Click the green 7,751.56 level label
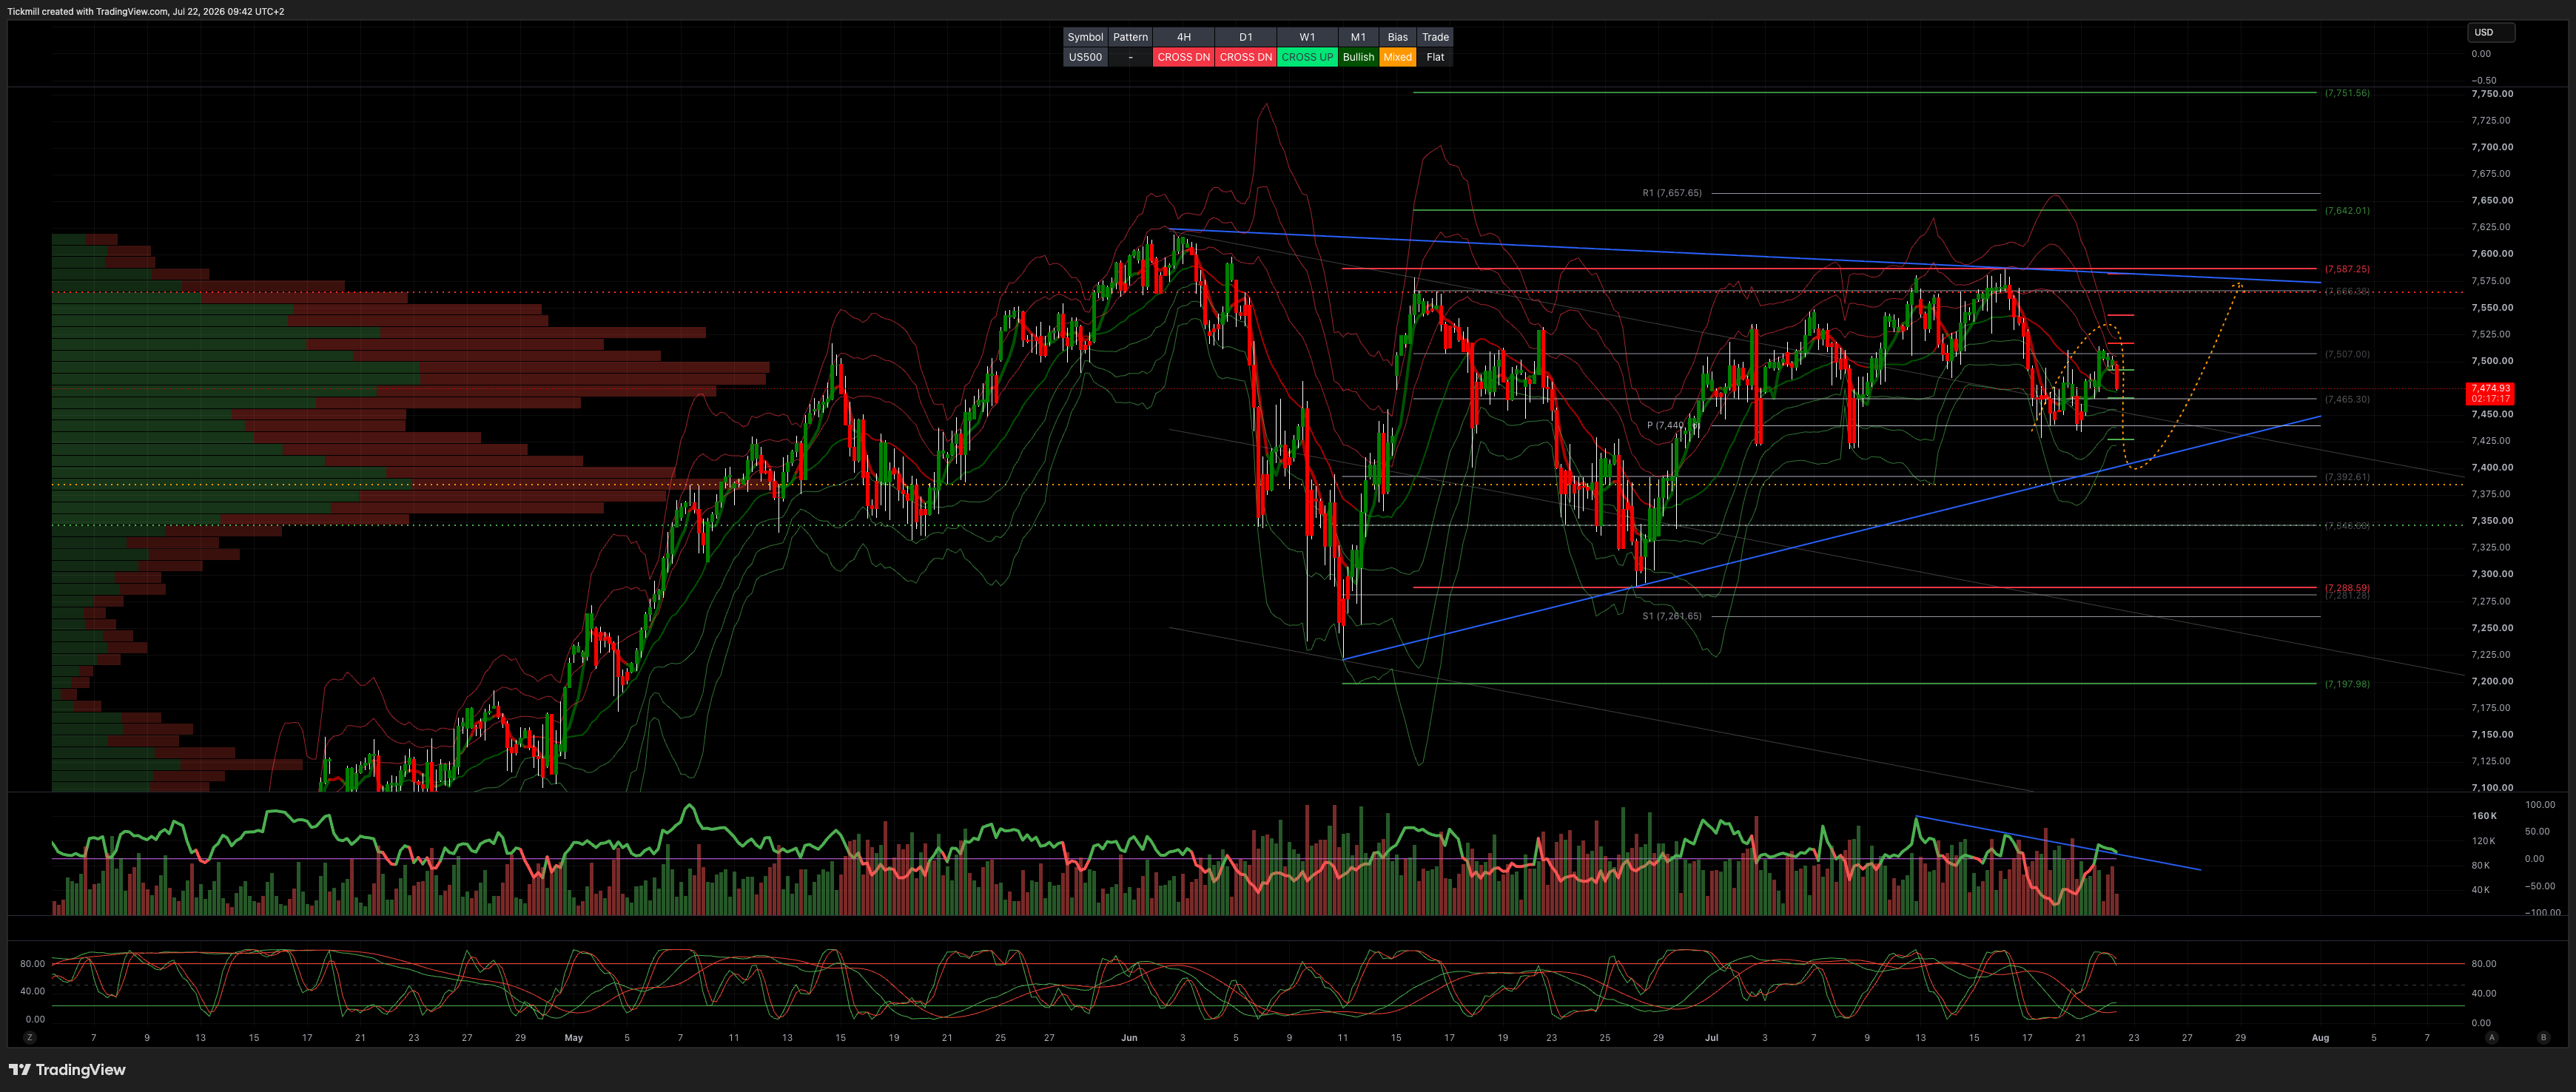This screenshot has width=2576, height=1092. (2347, 93)
